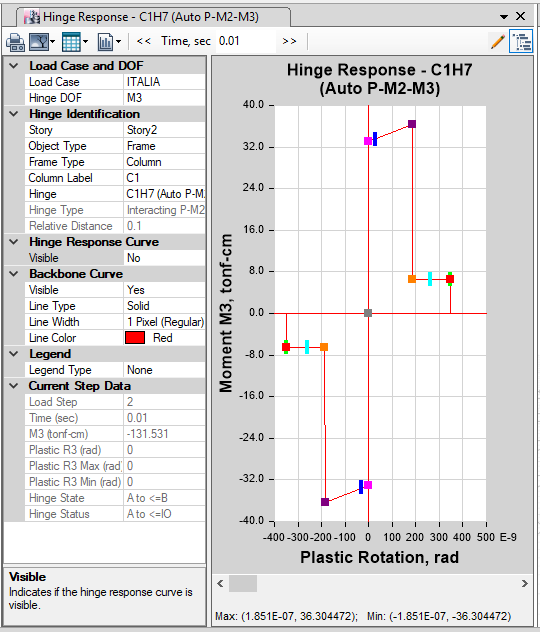Click the upper purple backbone point
This screenshot has height=632, width=540.
click(412, 124)
